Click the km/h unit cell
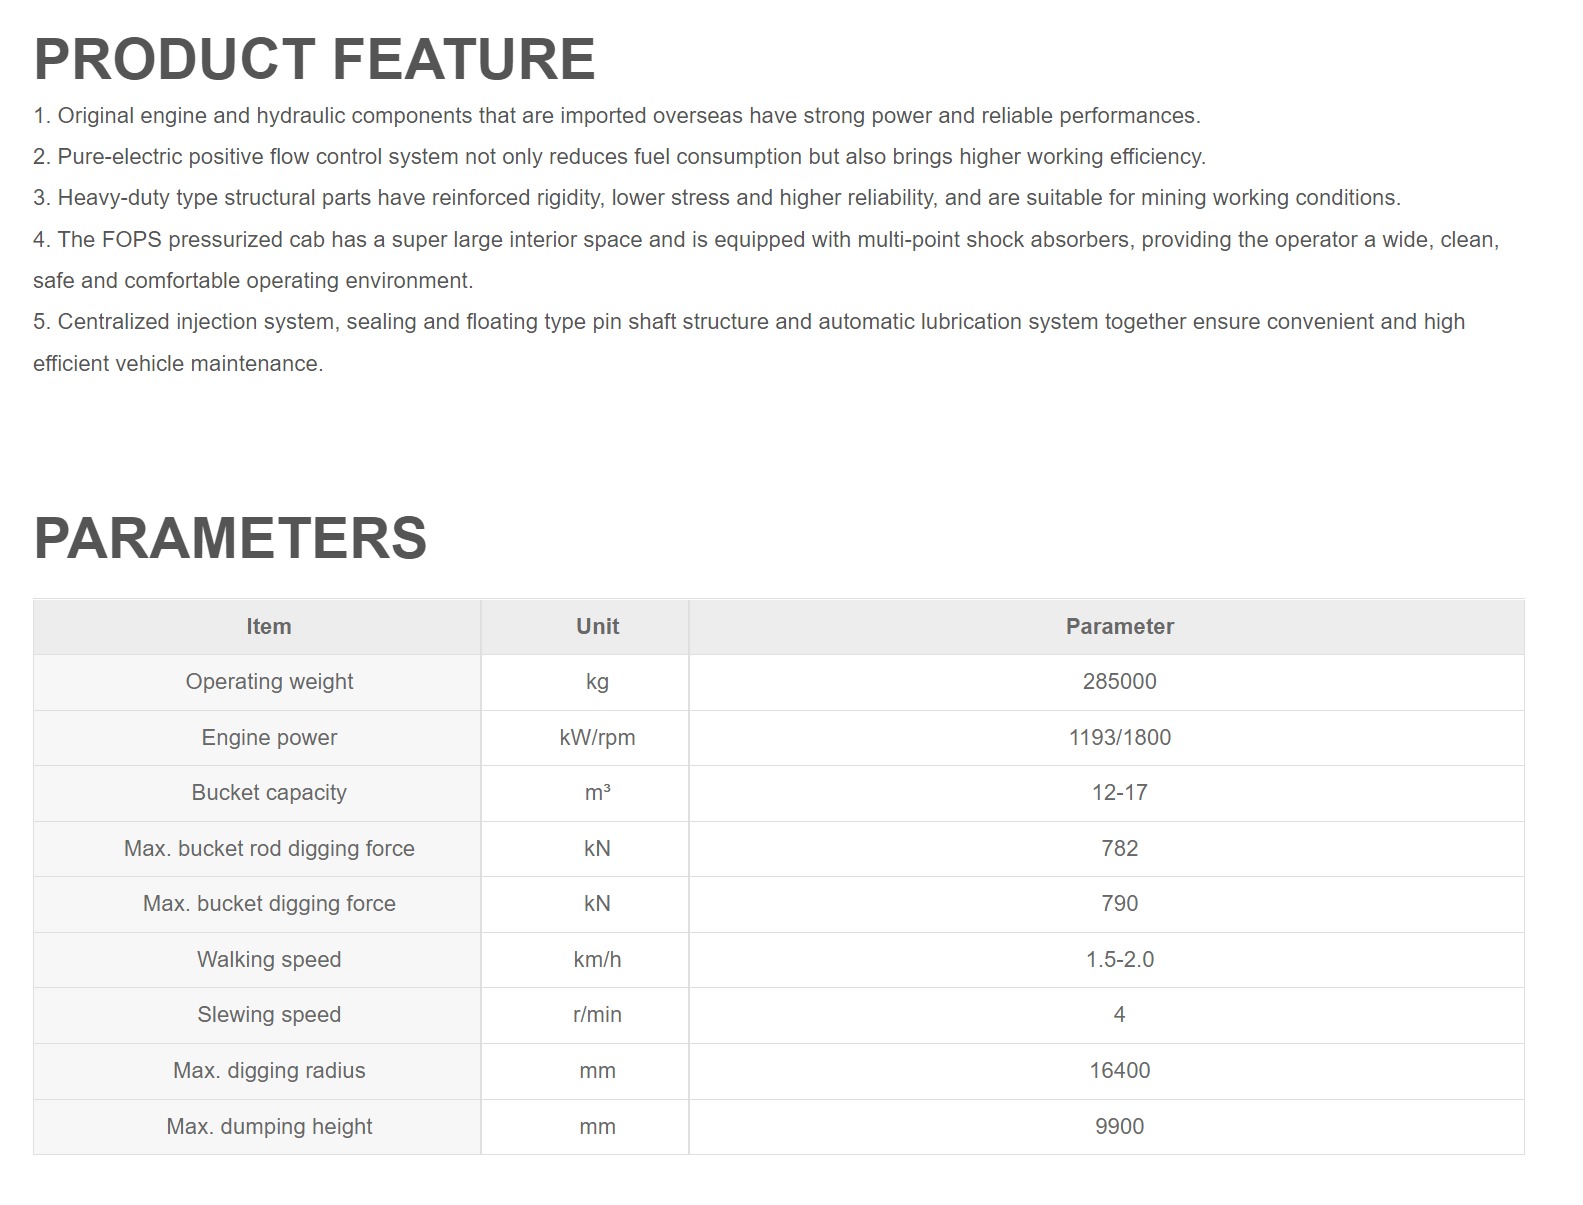The image size is (1583, 1205). [597, 960]
